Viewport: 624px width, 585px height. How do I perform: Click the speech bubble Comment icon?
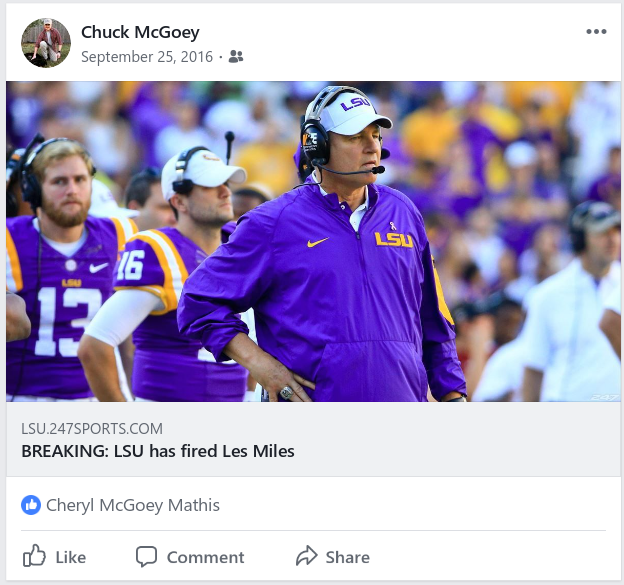click(x=147, y=556)
